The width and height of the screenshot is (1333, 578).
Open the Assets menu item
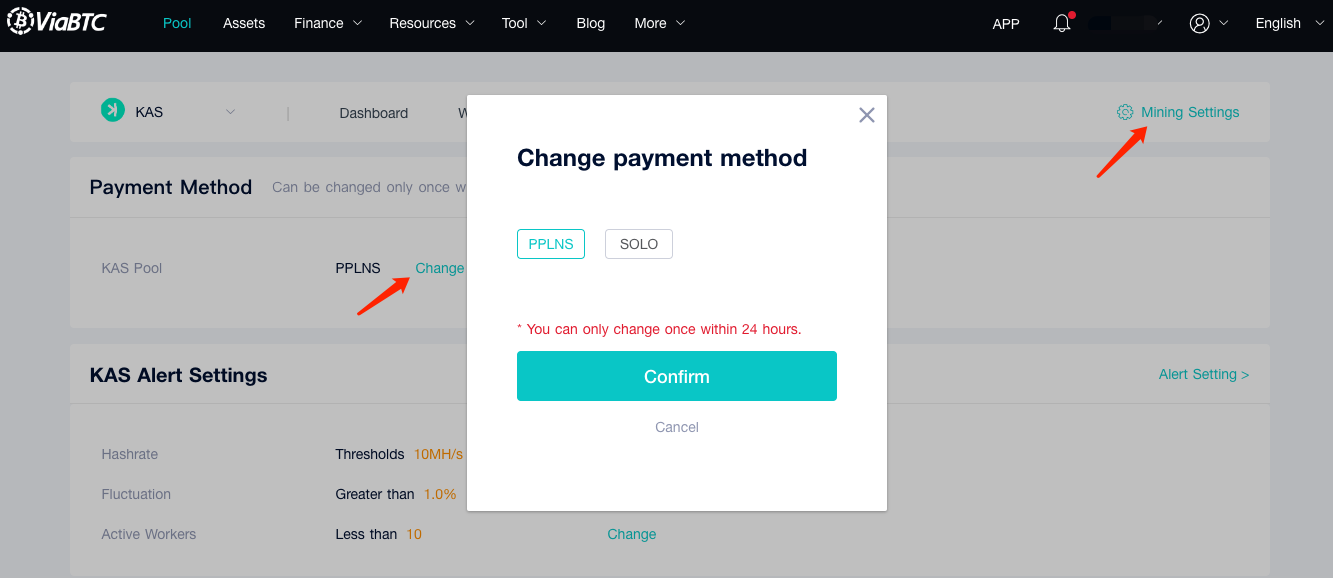(x=244, y=23)
